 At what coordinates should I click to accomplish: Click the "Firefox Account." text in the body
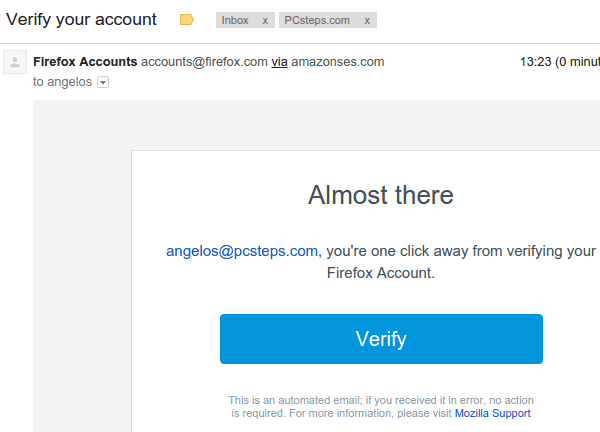(x=381, y=272)
